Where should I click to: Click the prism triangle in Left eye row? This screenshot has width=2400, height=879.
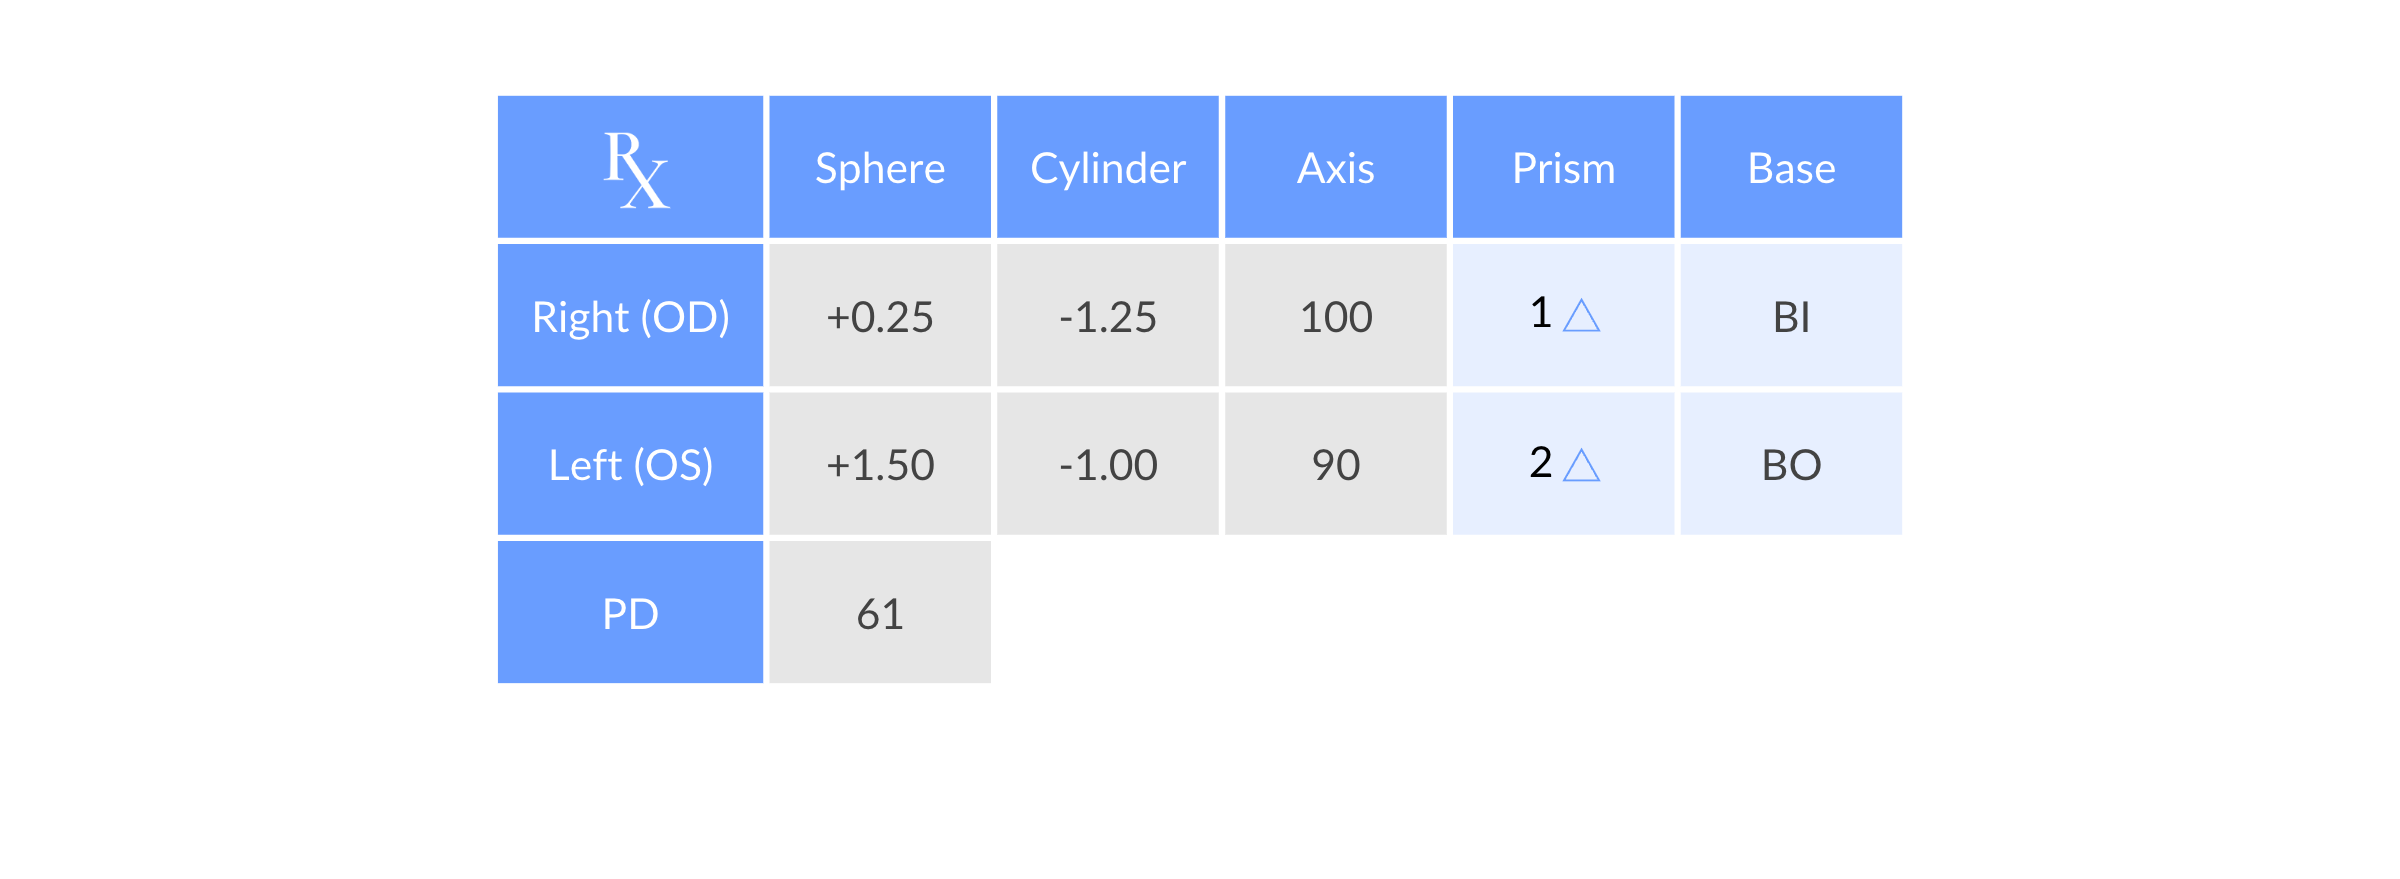[x=1581, y=465]
